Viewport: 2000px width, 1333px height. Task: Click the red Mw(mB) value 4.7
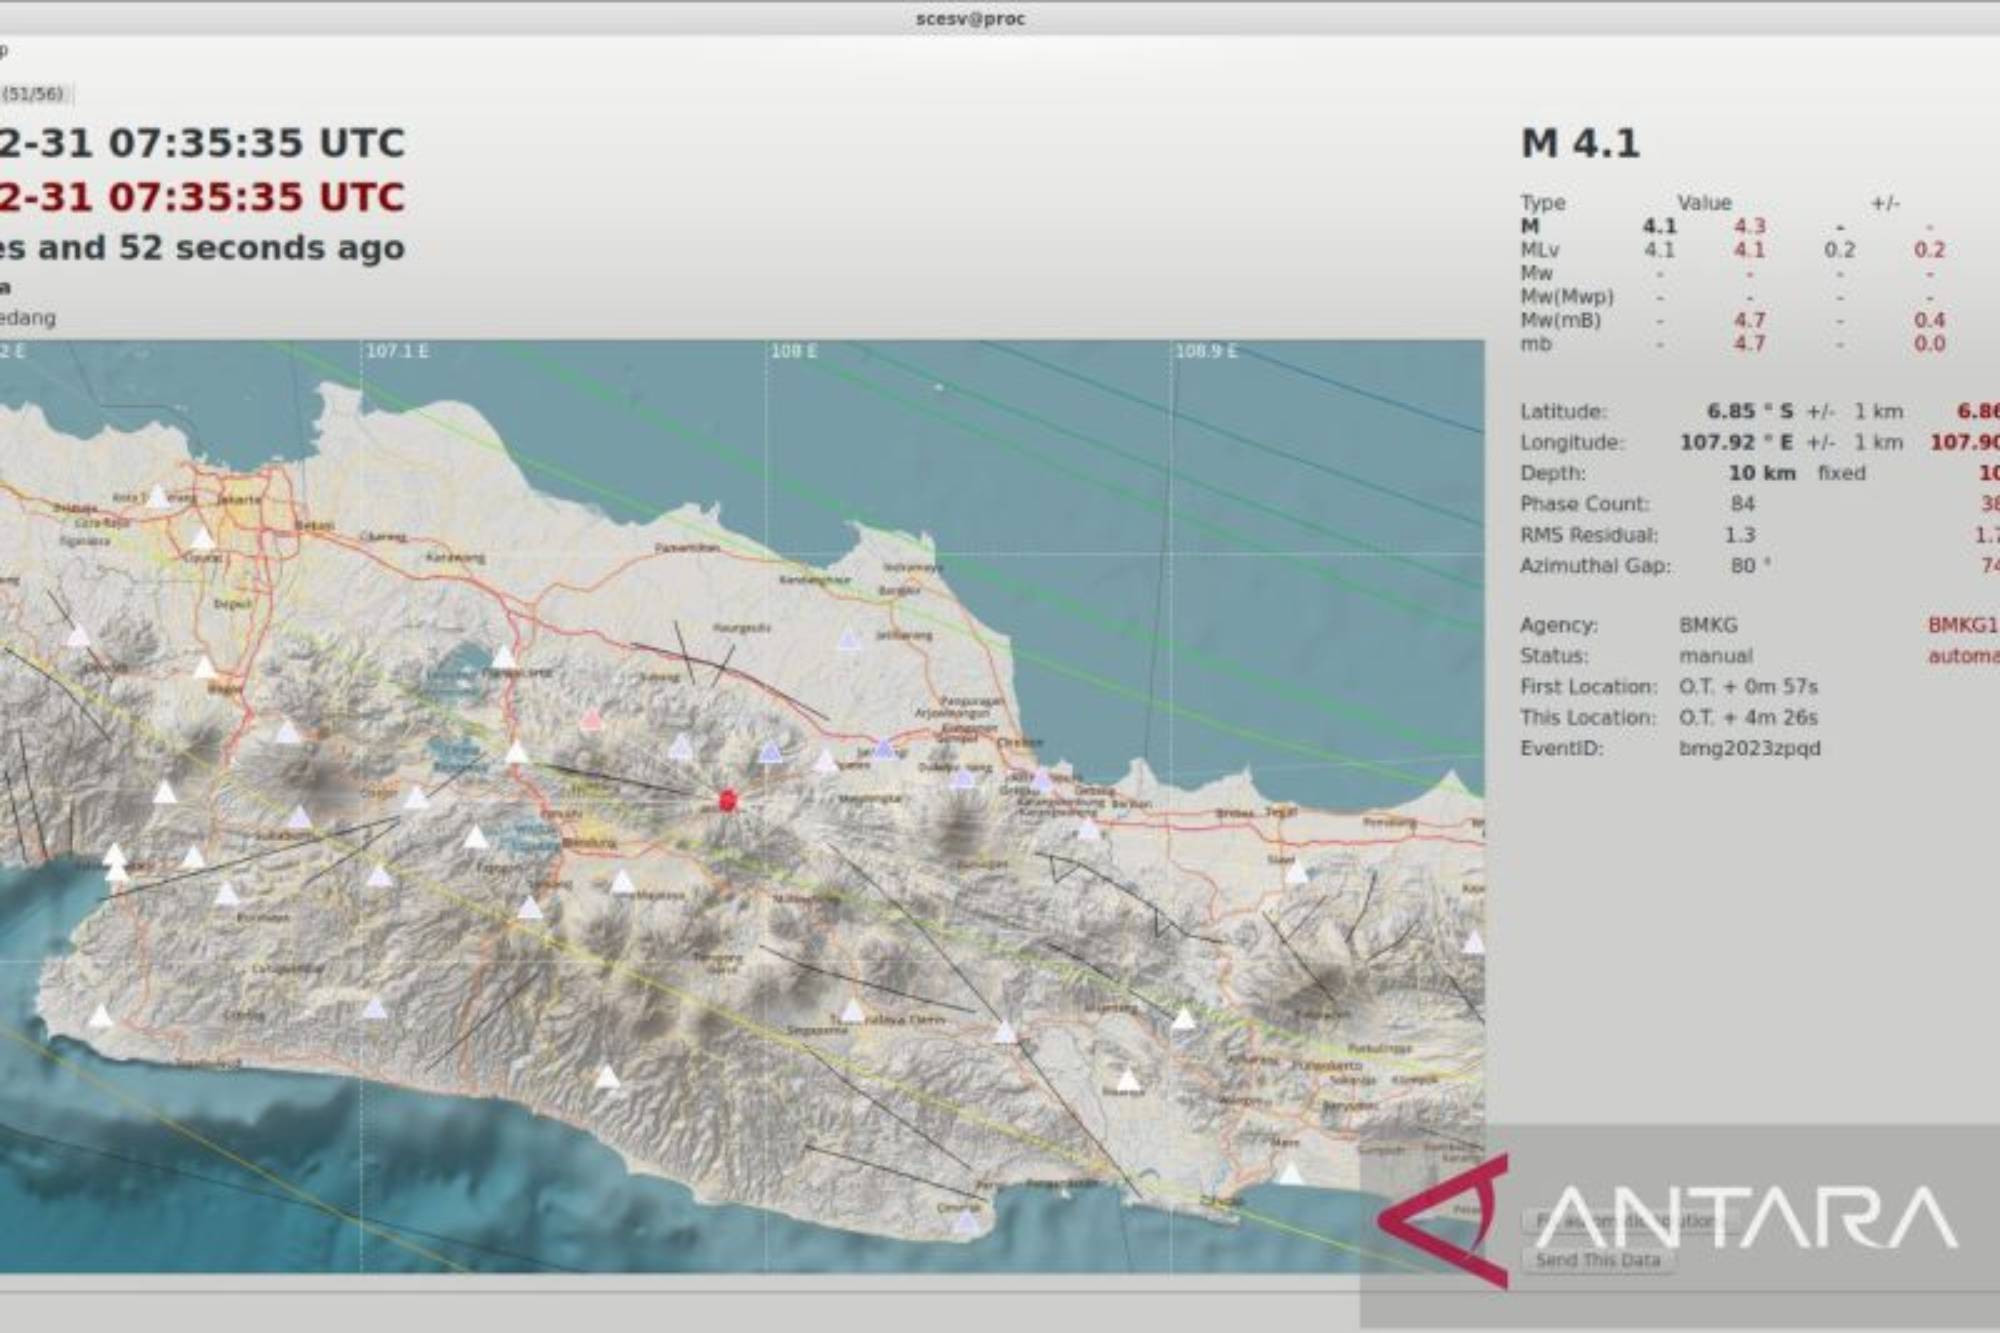click(1749, 320)
